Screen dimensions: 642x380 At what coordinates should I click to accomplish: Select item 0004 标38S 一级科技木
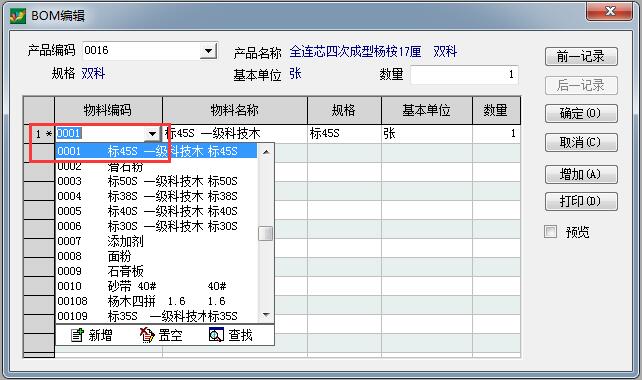click(x=156, y=196)
